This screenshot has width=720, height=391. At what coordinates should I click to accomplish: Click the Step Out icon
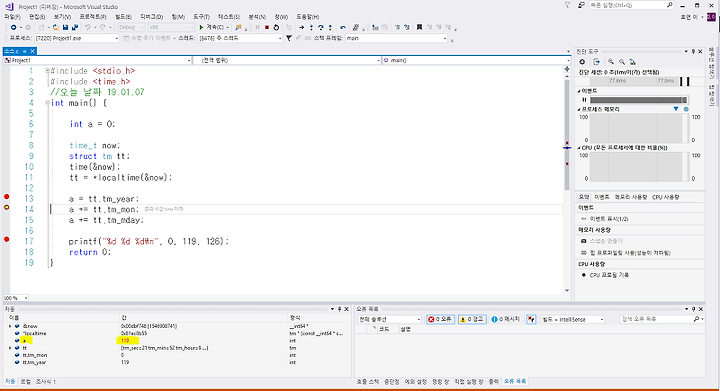(330, 28)
